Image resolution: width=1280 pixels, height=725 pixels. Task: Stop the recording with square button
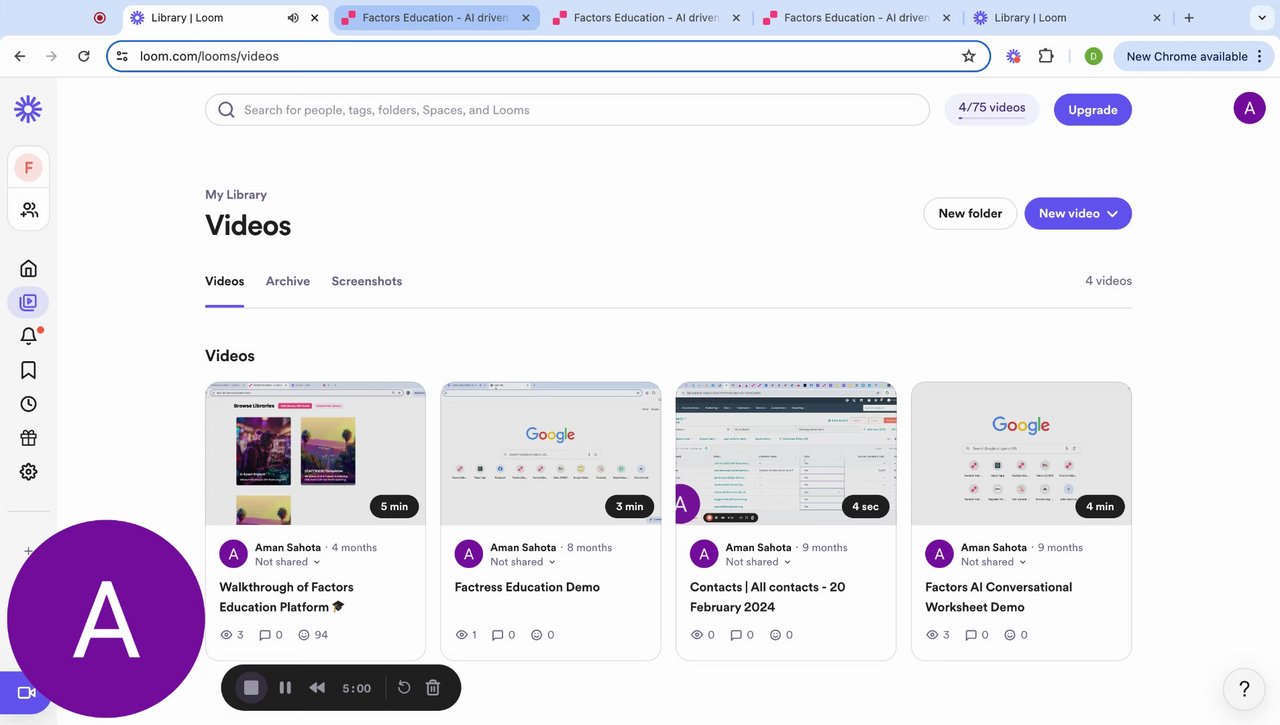(x=251, y=688)
